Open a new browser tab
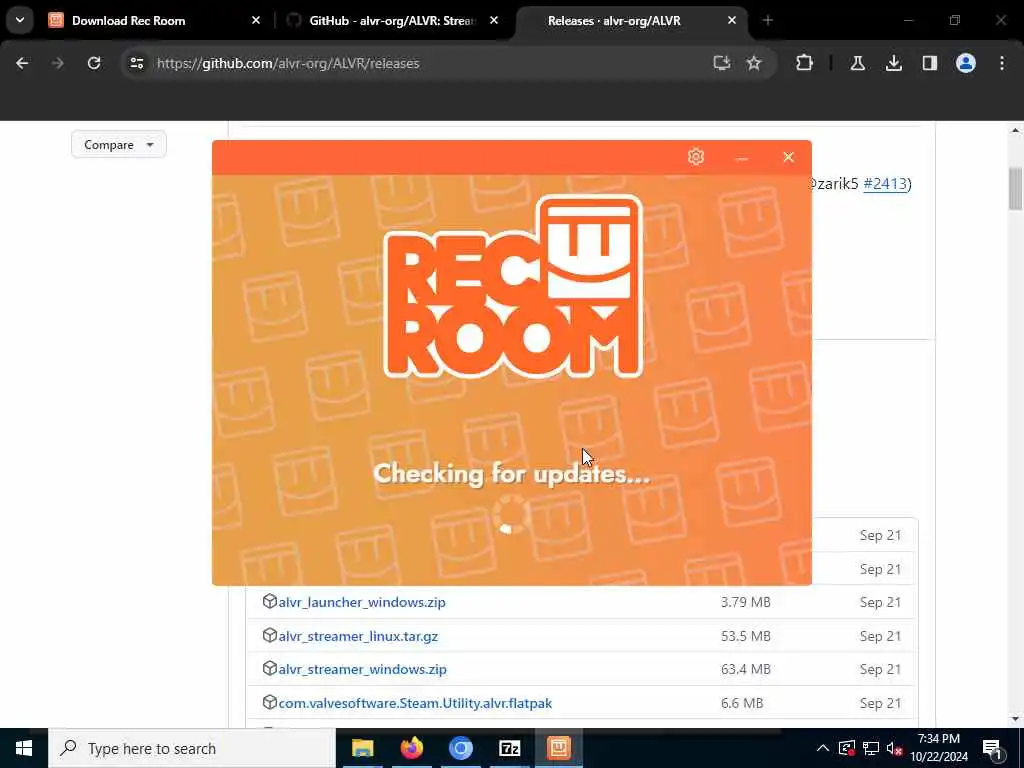 coord(768,21)
